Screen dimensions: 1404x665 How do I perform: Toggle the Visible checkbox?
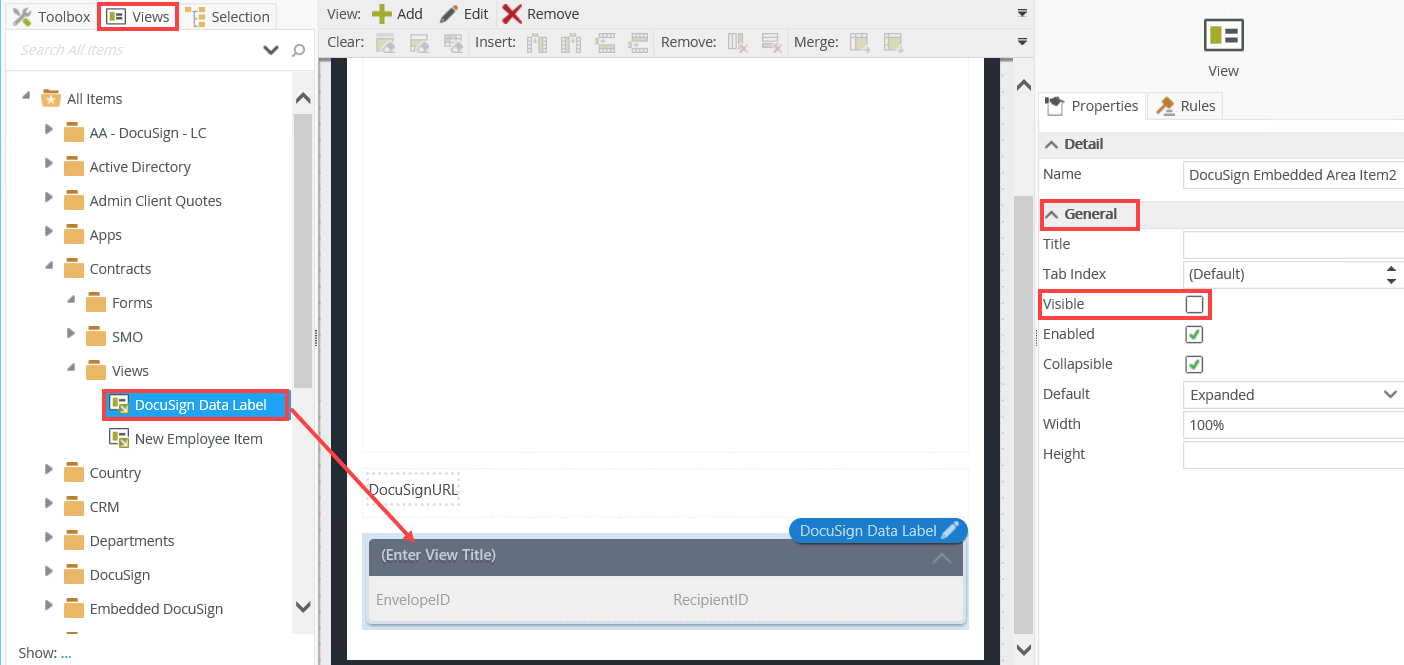point(1194,304)
